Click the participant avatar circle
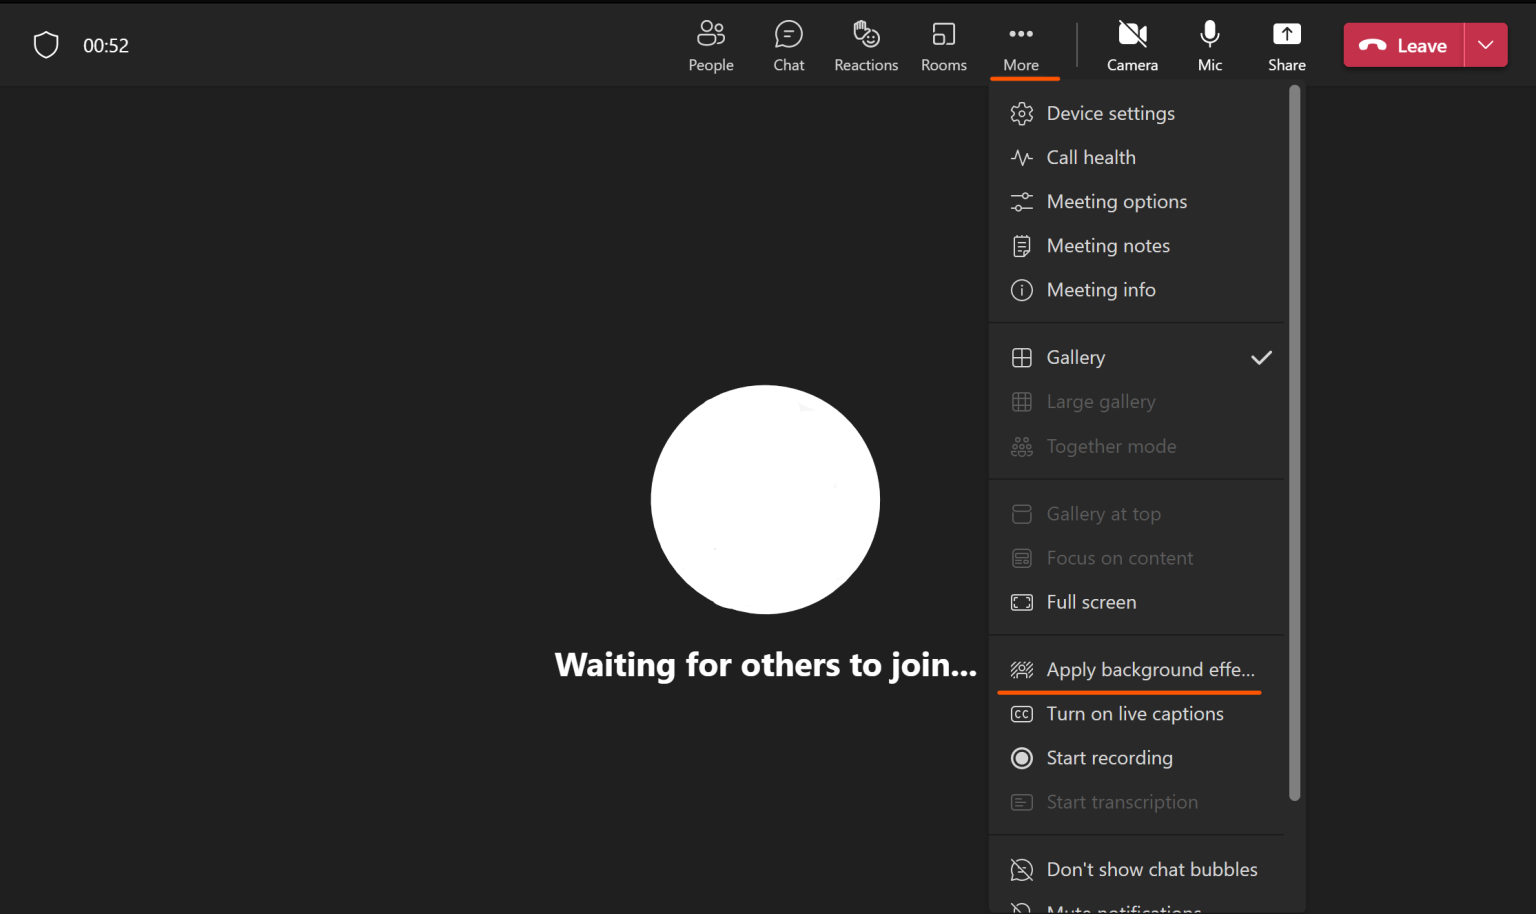This screenshot has height=914, width=1536. 765,499
